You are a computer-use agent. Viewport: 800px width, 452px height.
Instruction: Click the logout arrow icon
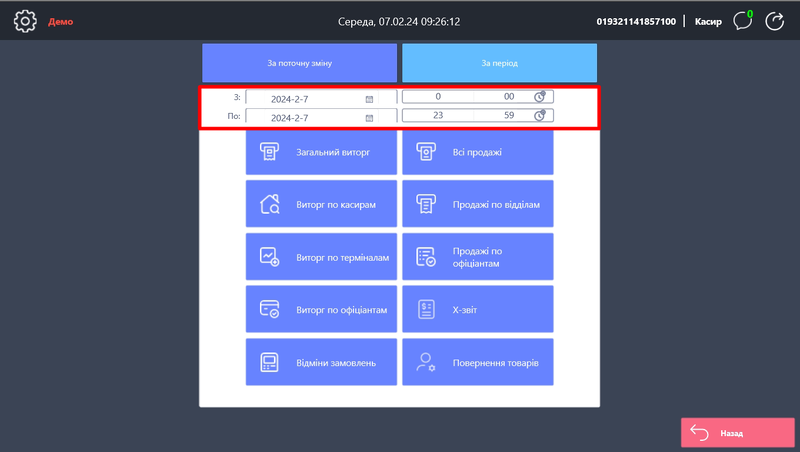point(775,21)
